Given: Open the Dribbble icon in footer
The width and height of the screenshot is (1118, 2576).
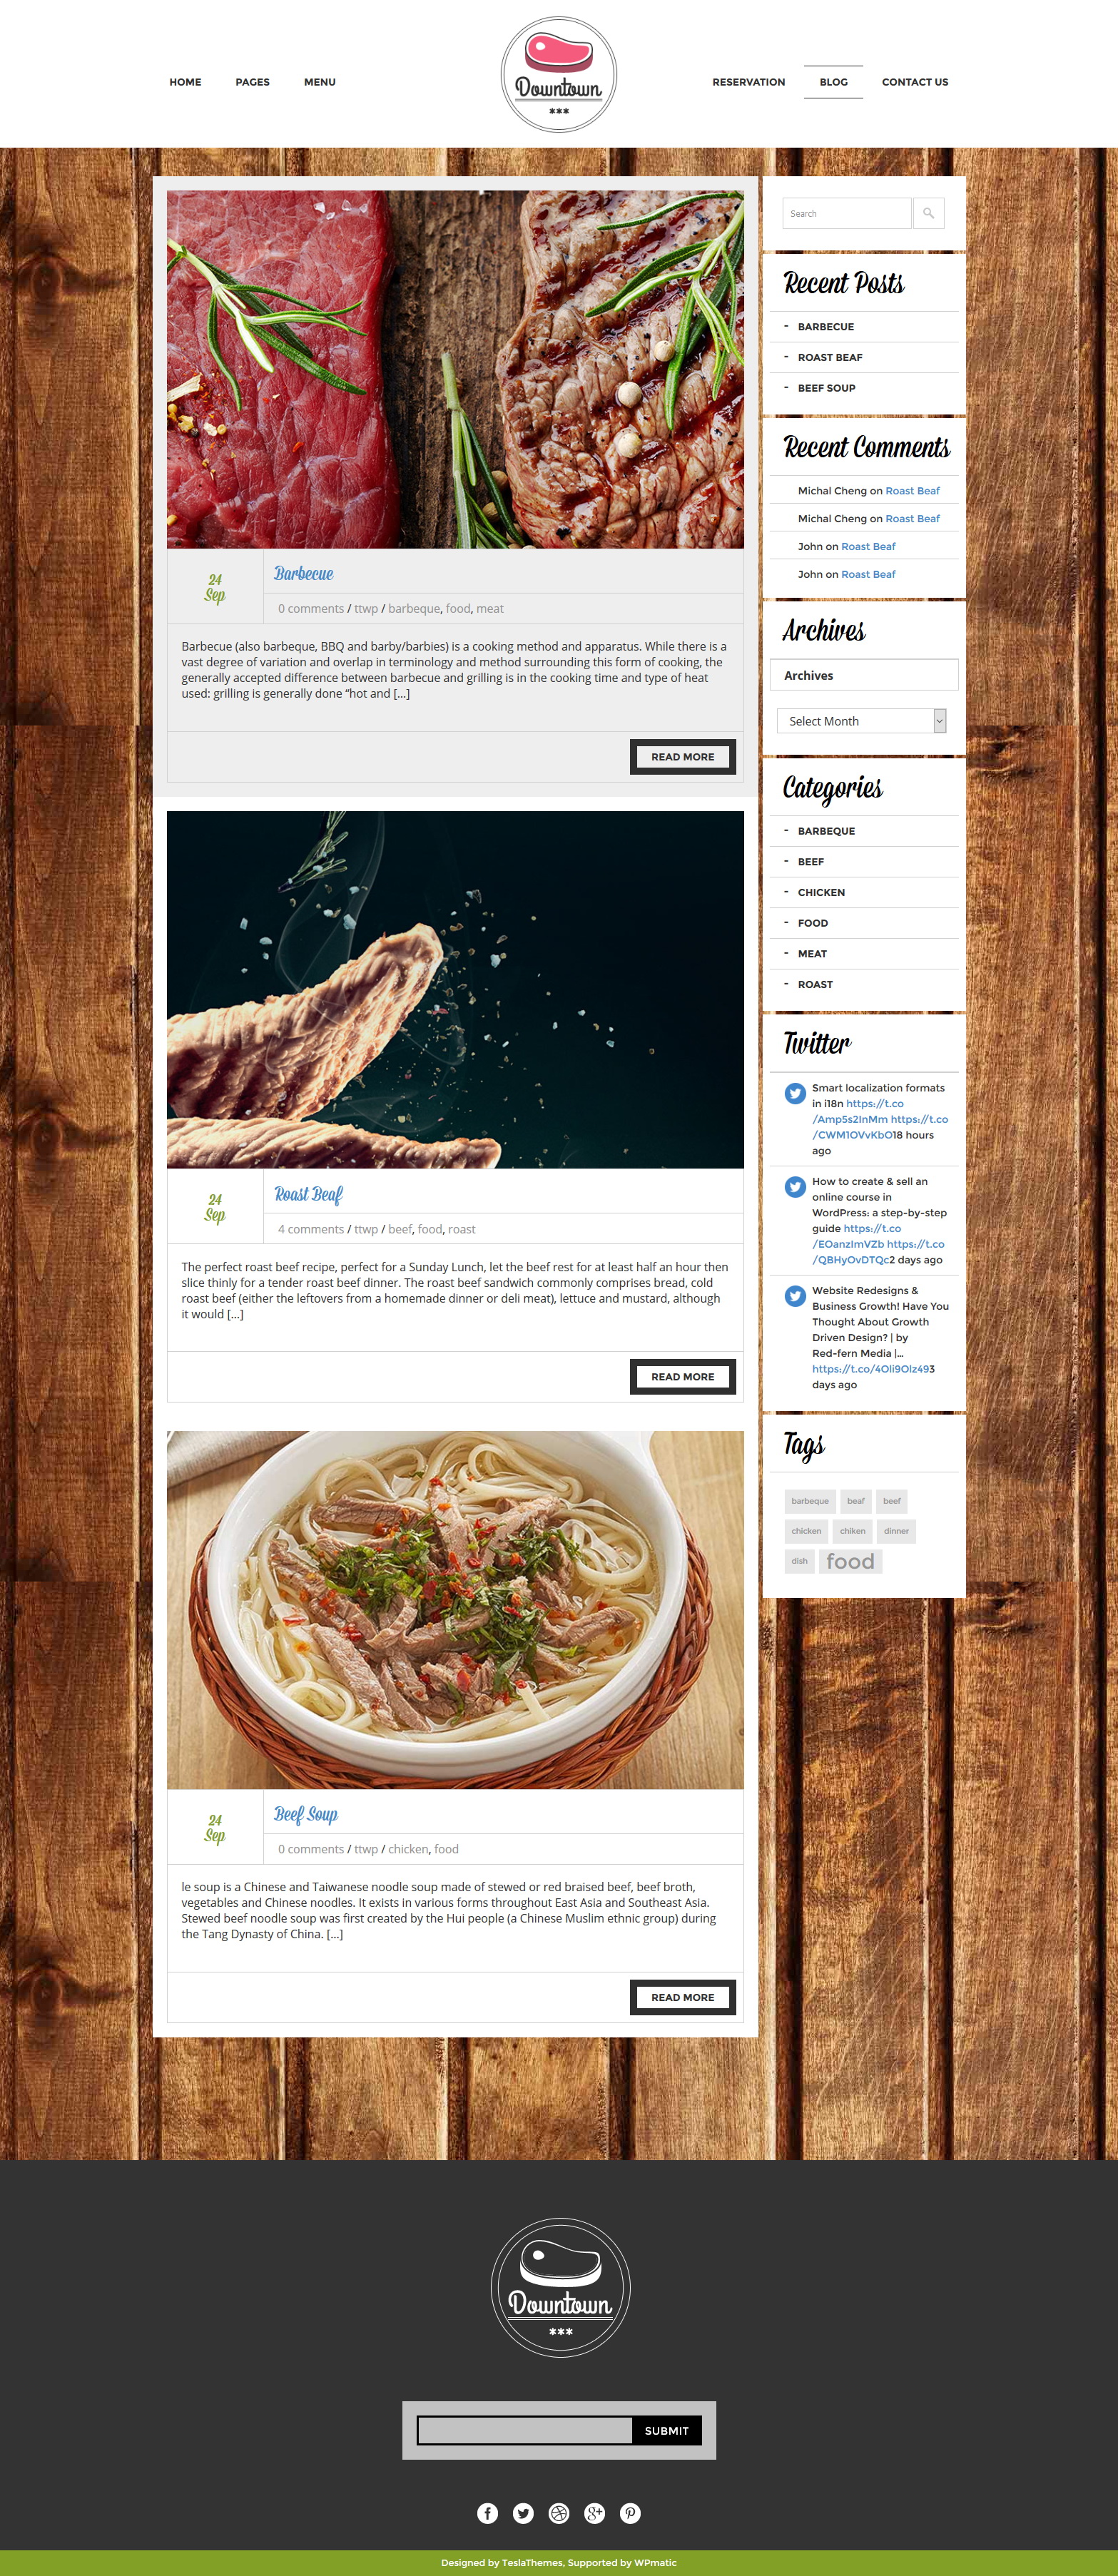Looking at the screenshot, I should pos(559,2513).
